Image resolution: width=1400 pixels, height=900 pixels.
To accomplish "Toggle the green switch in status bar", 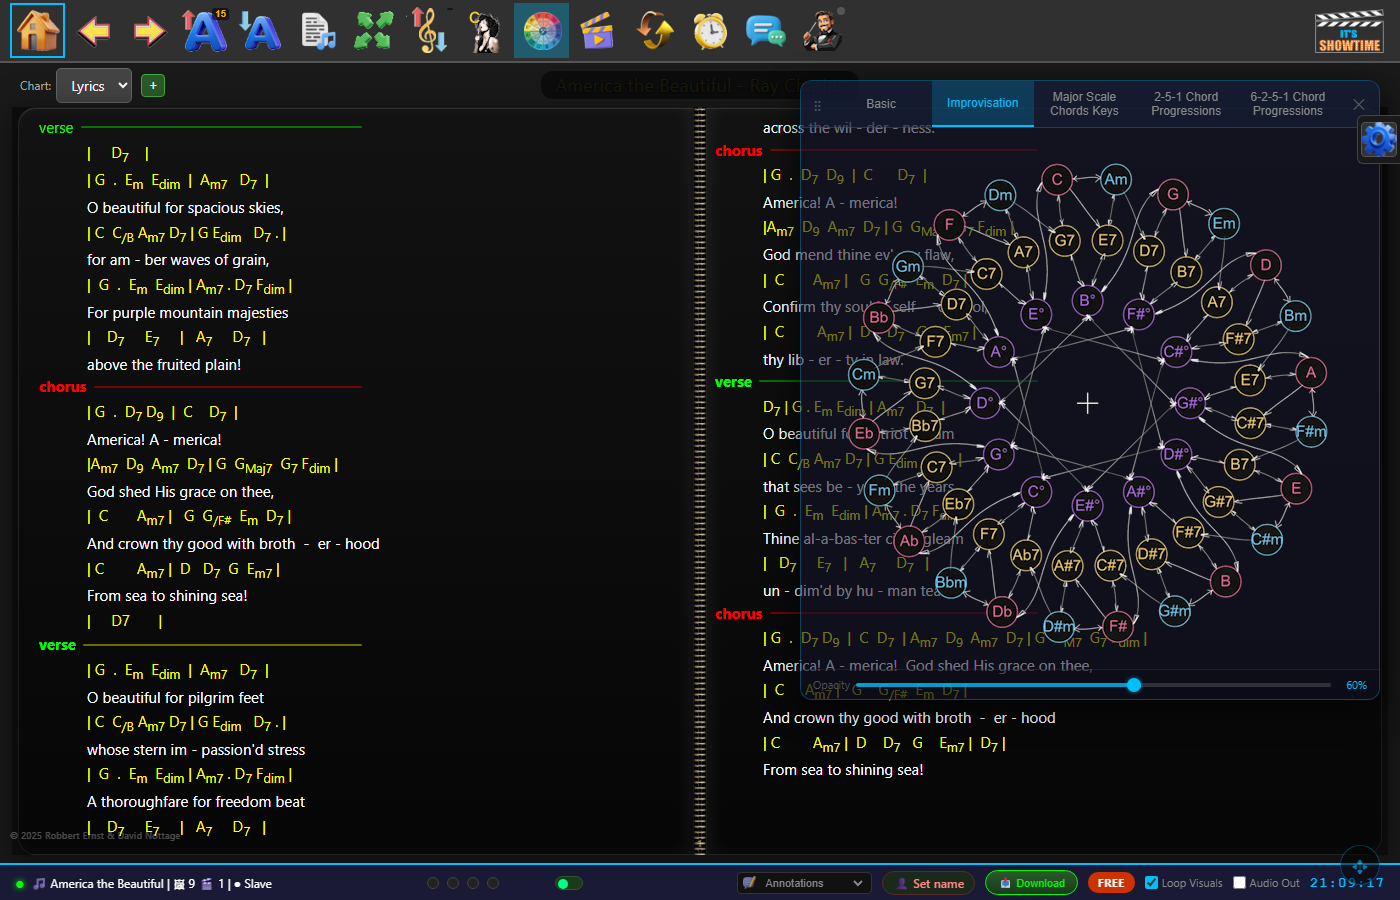I will (x=569, y=883).
